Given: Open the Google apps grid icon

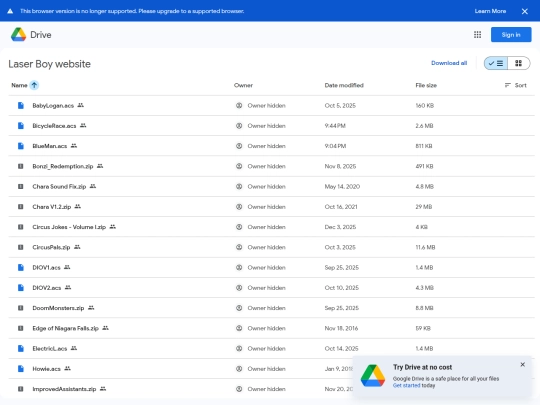Looking at the screenshot, I should pyautogui.click(x=477, y=34).
